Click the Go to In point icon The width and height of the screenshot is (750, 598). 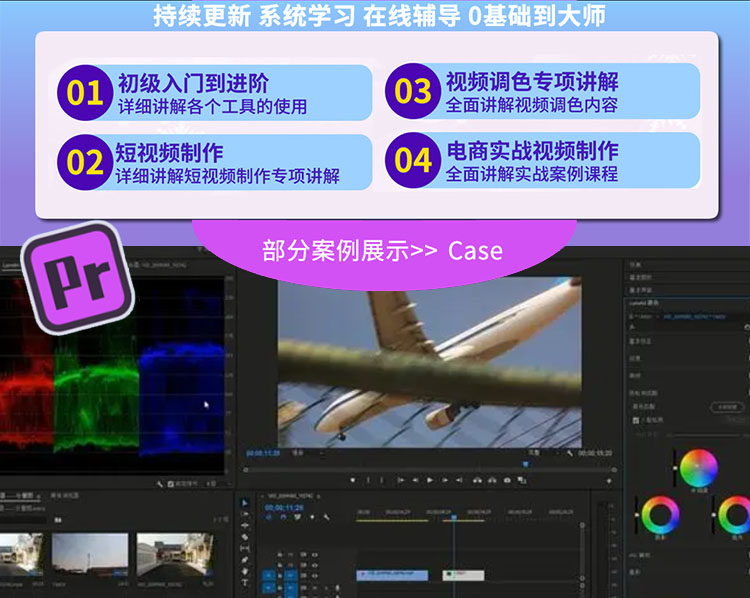tap(400, 480)
